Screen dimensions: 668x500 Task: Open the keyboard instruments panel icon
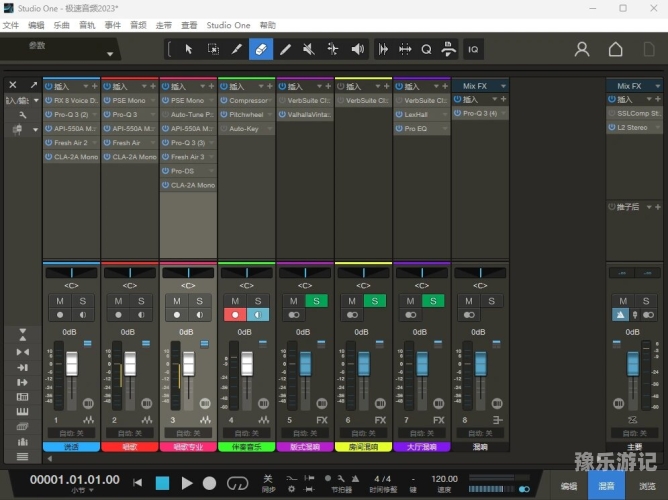[23, 411]
